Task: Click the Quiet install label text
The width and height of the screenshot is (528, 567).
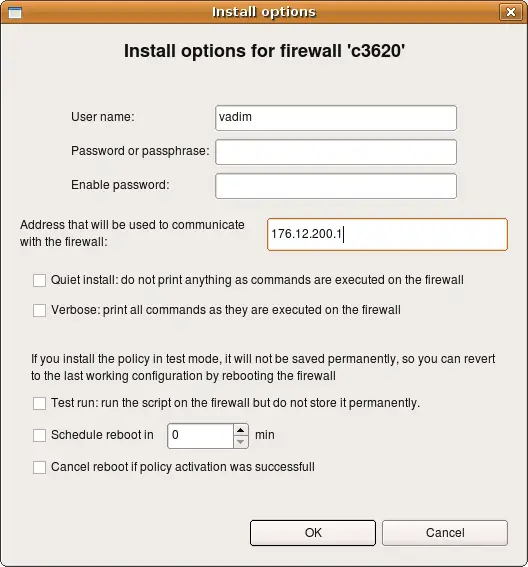Action: [x=257, y=280]
